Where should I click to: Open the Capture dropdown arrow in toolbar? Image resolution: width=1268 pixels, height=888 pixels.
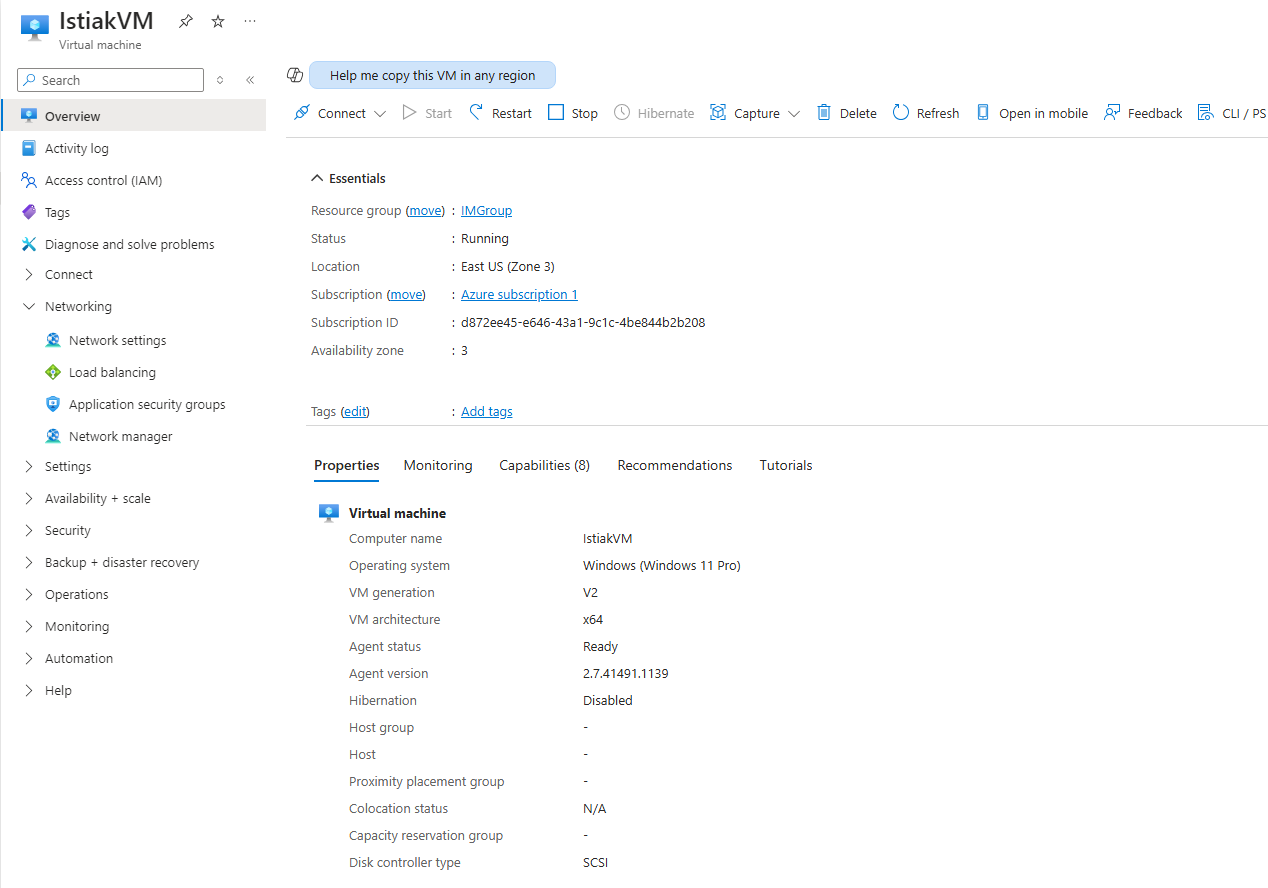pyautogui.click(x=794, y=114)
